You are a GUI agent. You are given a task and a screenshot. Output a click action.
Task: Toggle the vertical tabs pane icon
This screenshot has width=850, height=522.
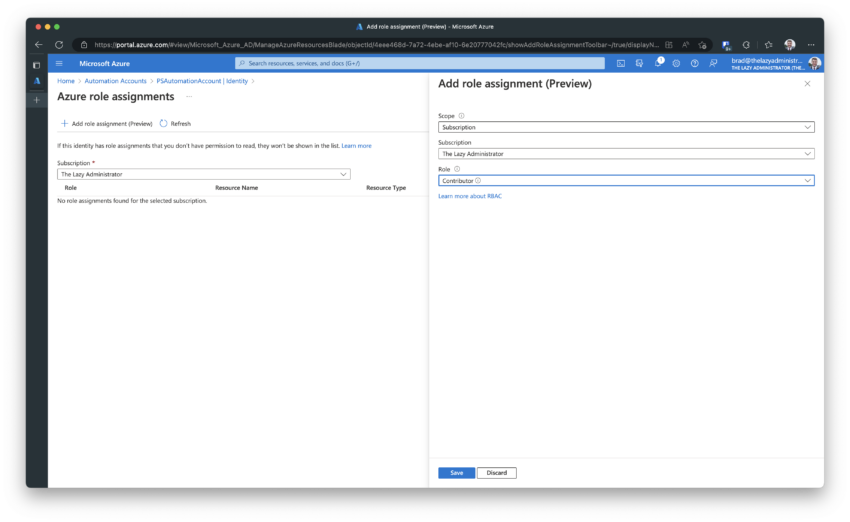[37, 65]
